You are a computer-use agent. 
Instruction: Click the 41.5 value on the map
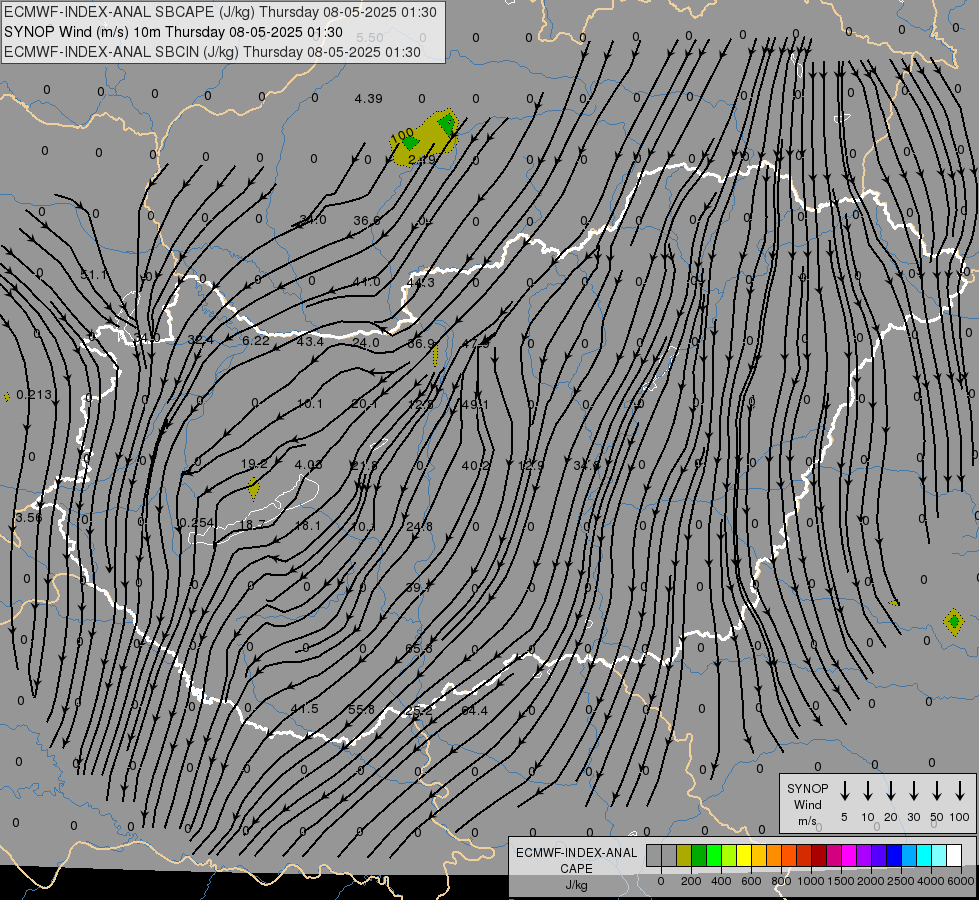pos(305,708)
